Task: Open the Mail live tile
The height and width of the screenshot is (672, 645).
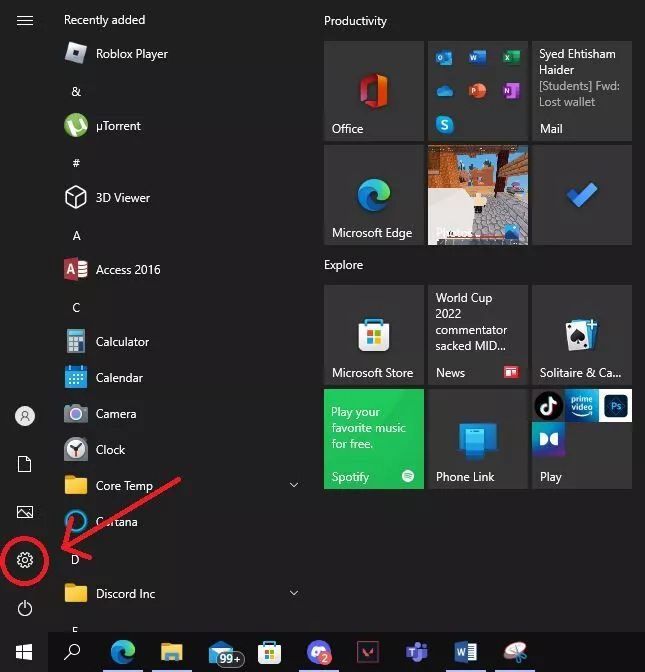Action: click(x=581, y=91)
